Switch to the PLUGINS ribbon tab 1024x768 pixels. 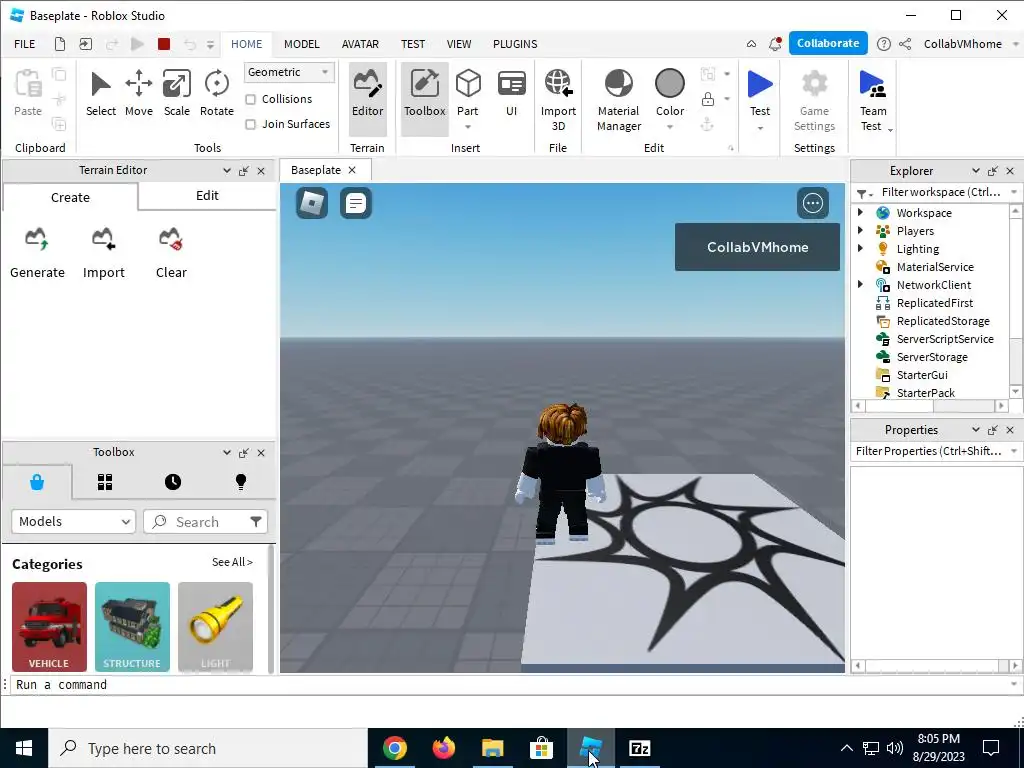click(515, 44)
